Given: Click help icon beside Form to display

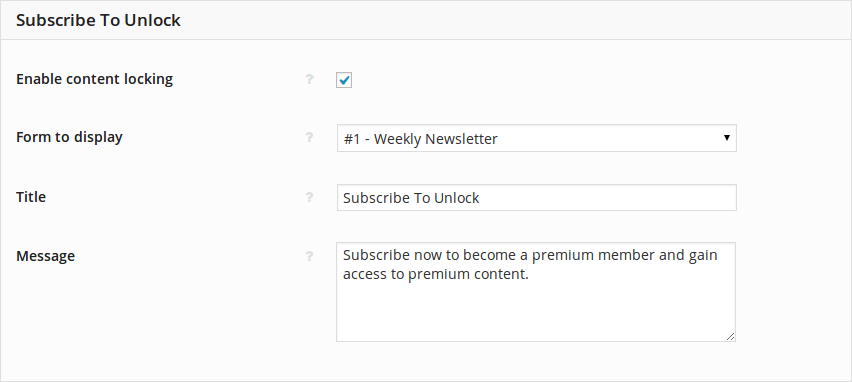Looking at the screenshot, I should pyautogui.click(x=309, y=137).
